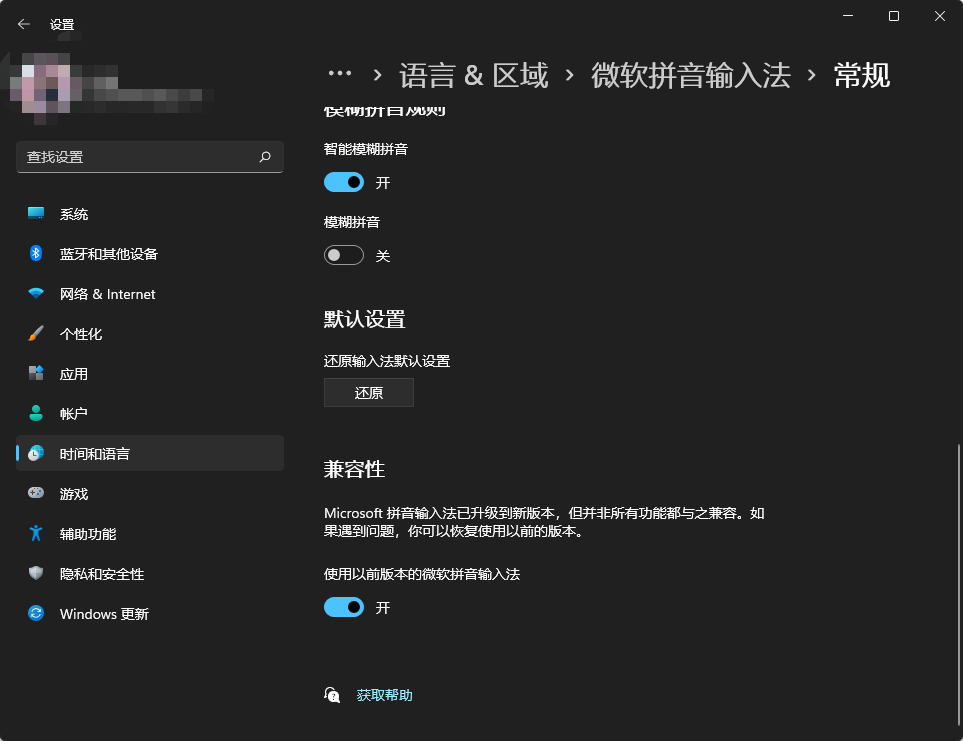The height and width of the screenshot is (741, 963).
Task: Go to 微软拼音输入法 breadcrumb
Action: (x=691, y=76)
